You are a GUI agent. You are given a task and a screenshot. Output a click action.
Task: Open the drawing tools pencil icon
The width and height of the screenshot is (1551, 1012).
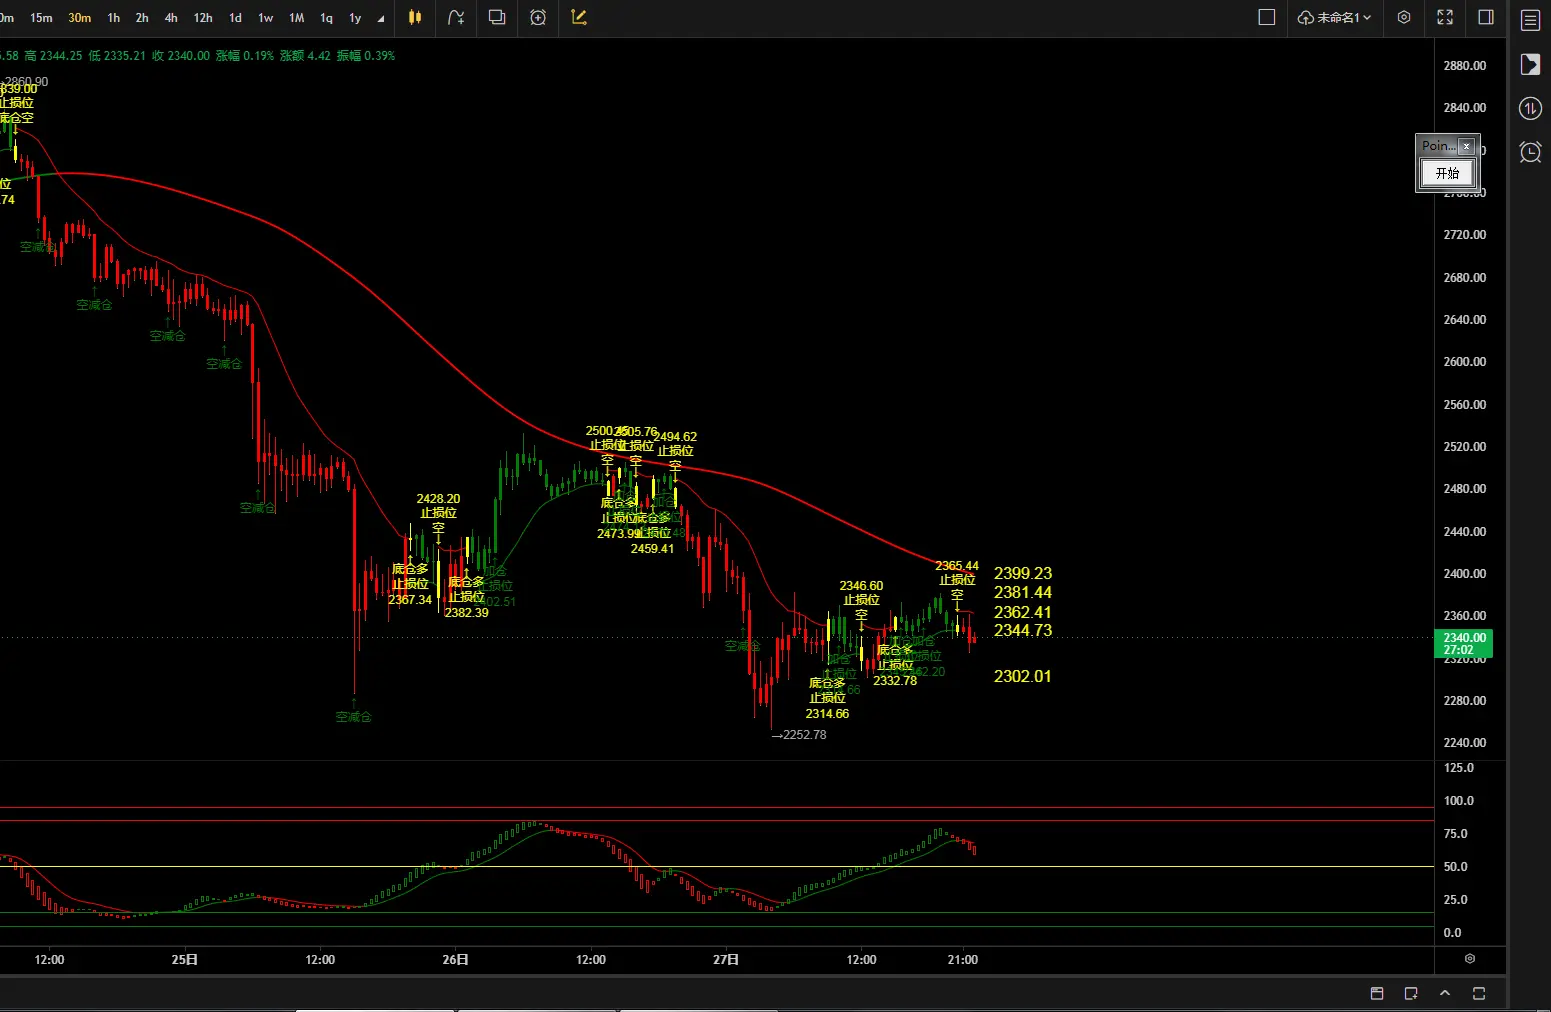[579, 17]
